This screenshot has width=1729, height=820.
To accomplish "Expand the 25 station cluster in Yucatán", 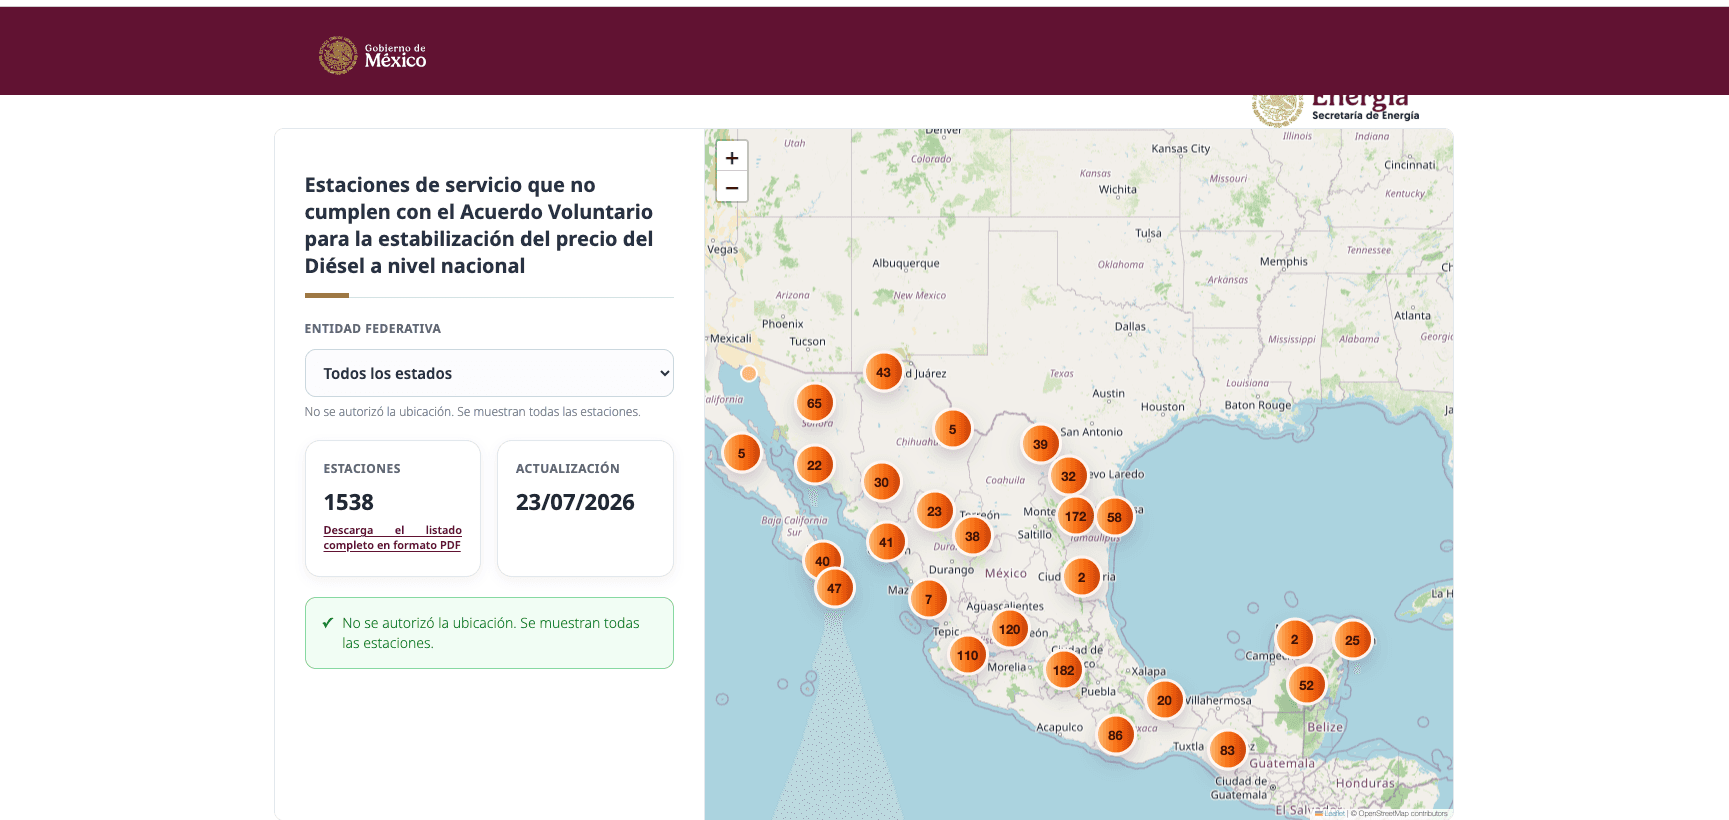I will [x=1352, y=640].
